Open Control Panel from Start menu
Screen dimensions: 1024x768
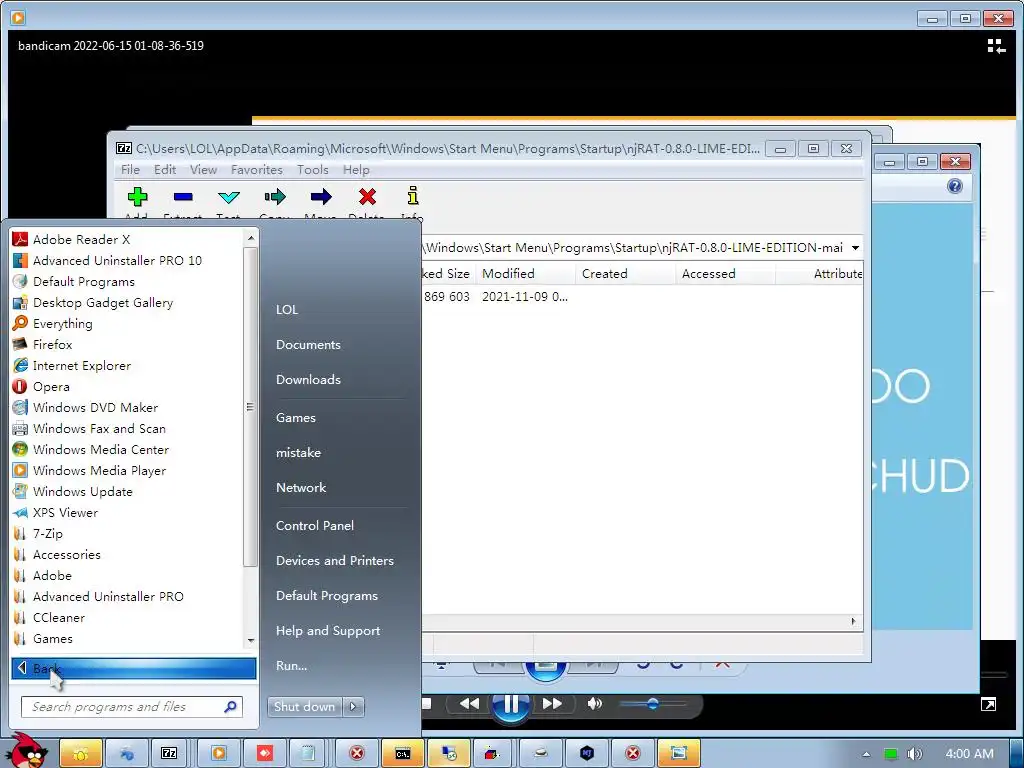tap(315, 526)
